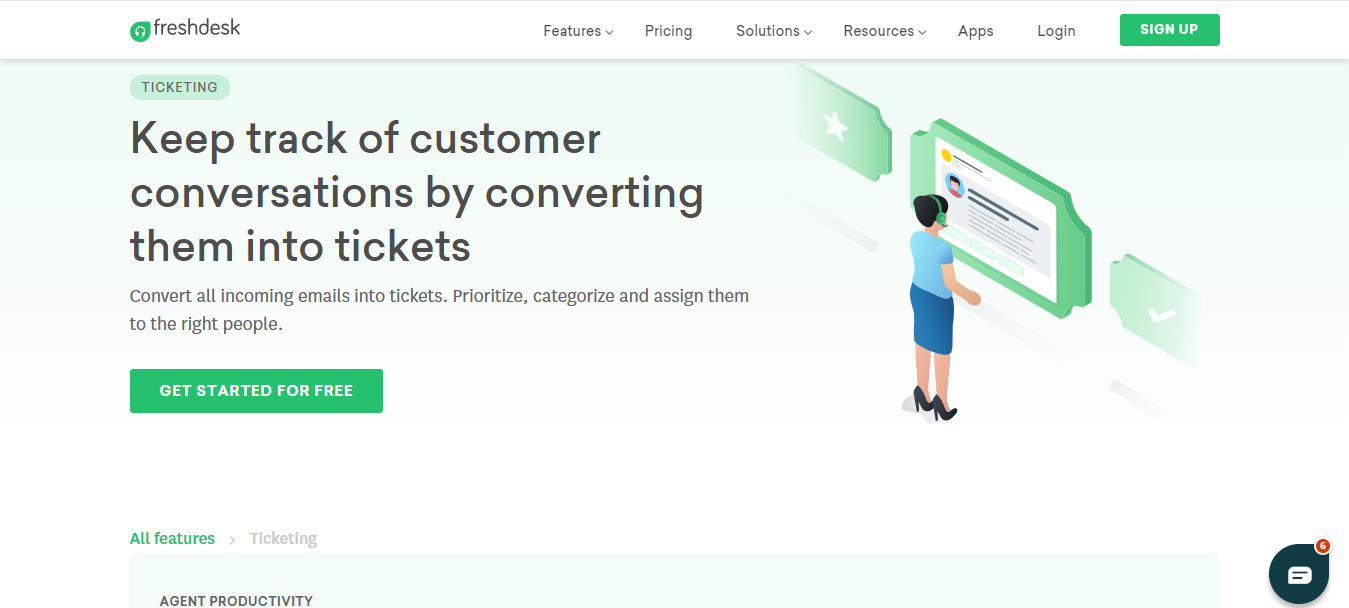Image resolution: width=1349 pixels, height=608 pixels.
Task: Expand the Features dropdown menu
Action: pos(572,31)
